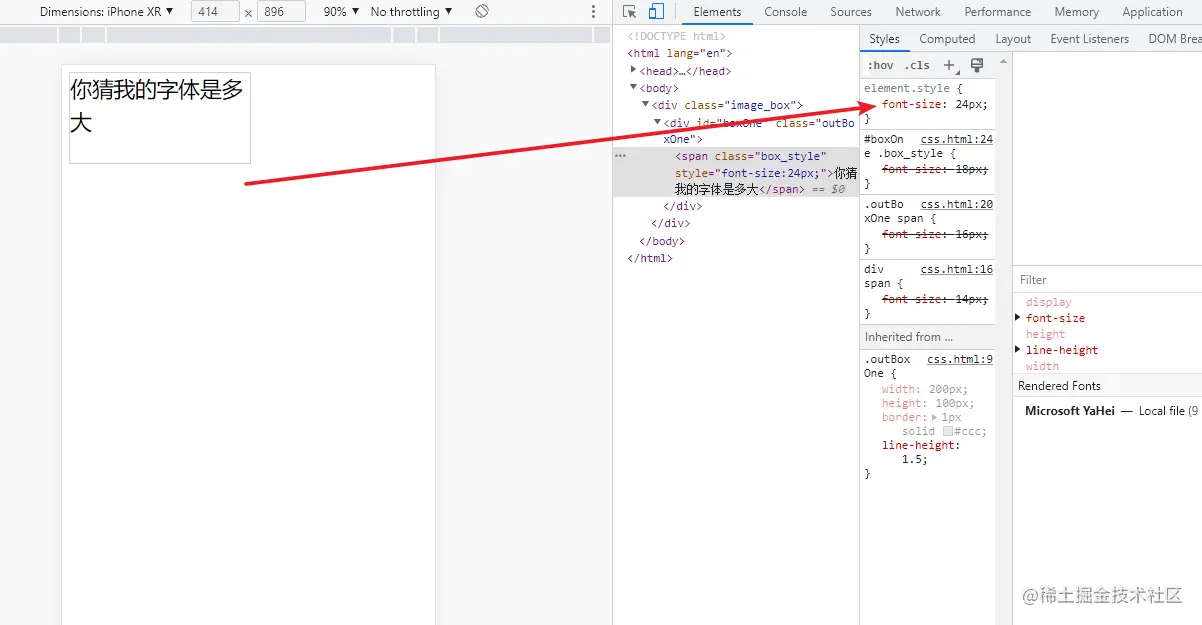Expand the head element node
Viewport: 1202px width, 625px height.
coord(634,70)
